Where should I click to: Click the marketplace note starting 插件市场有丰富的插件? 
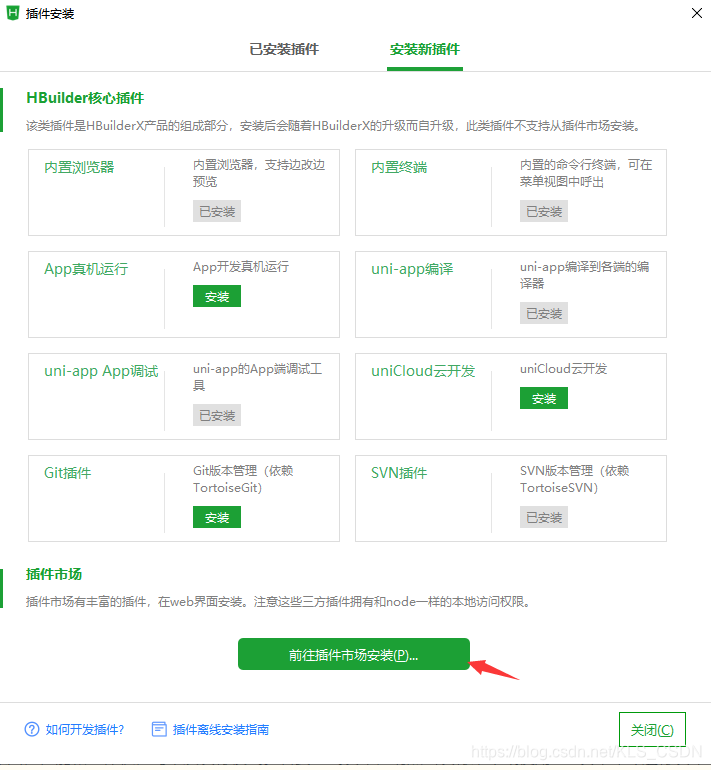[279, 601]
